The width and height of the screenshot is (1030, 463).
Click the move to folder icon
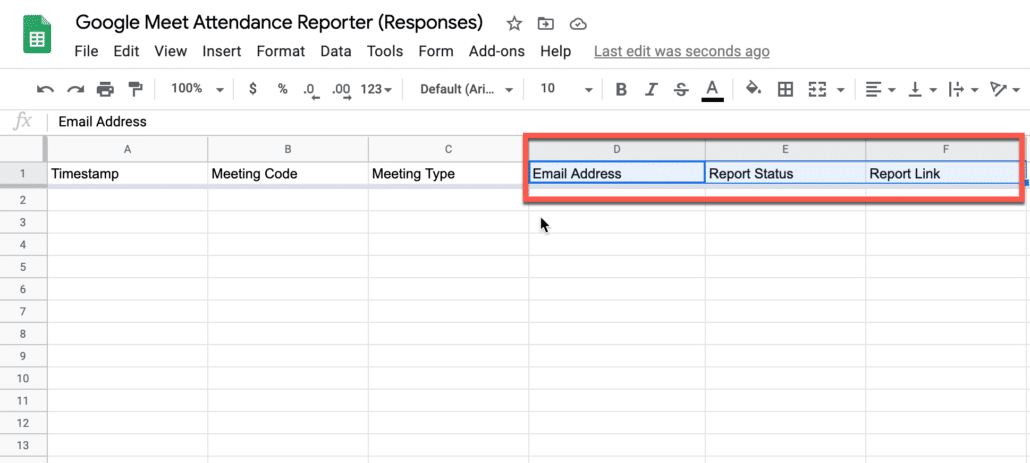[545, 24]
